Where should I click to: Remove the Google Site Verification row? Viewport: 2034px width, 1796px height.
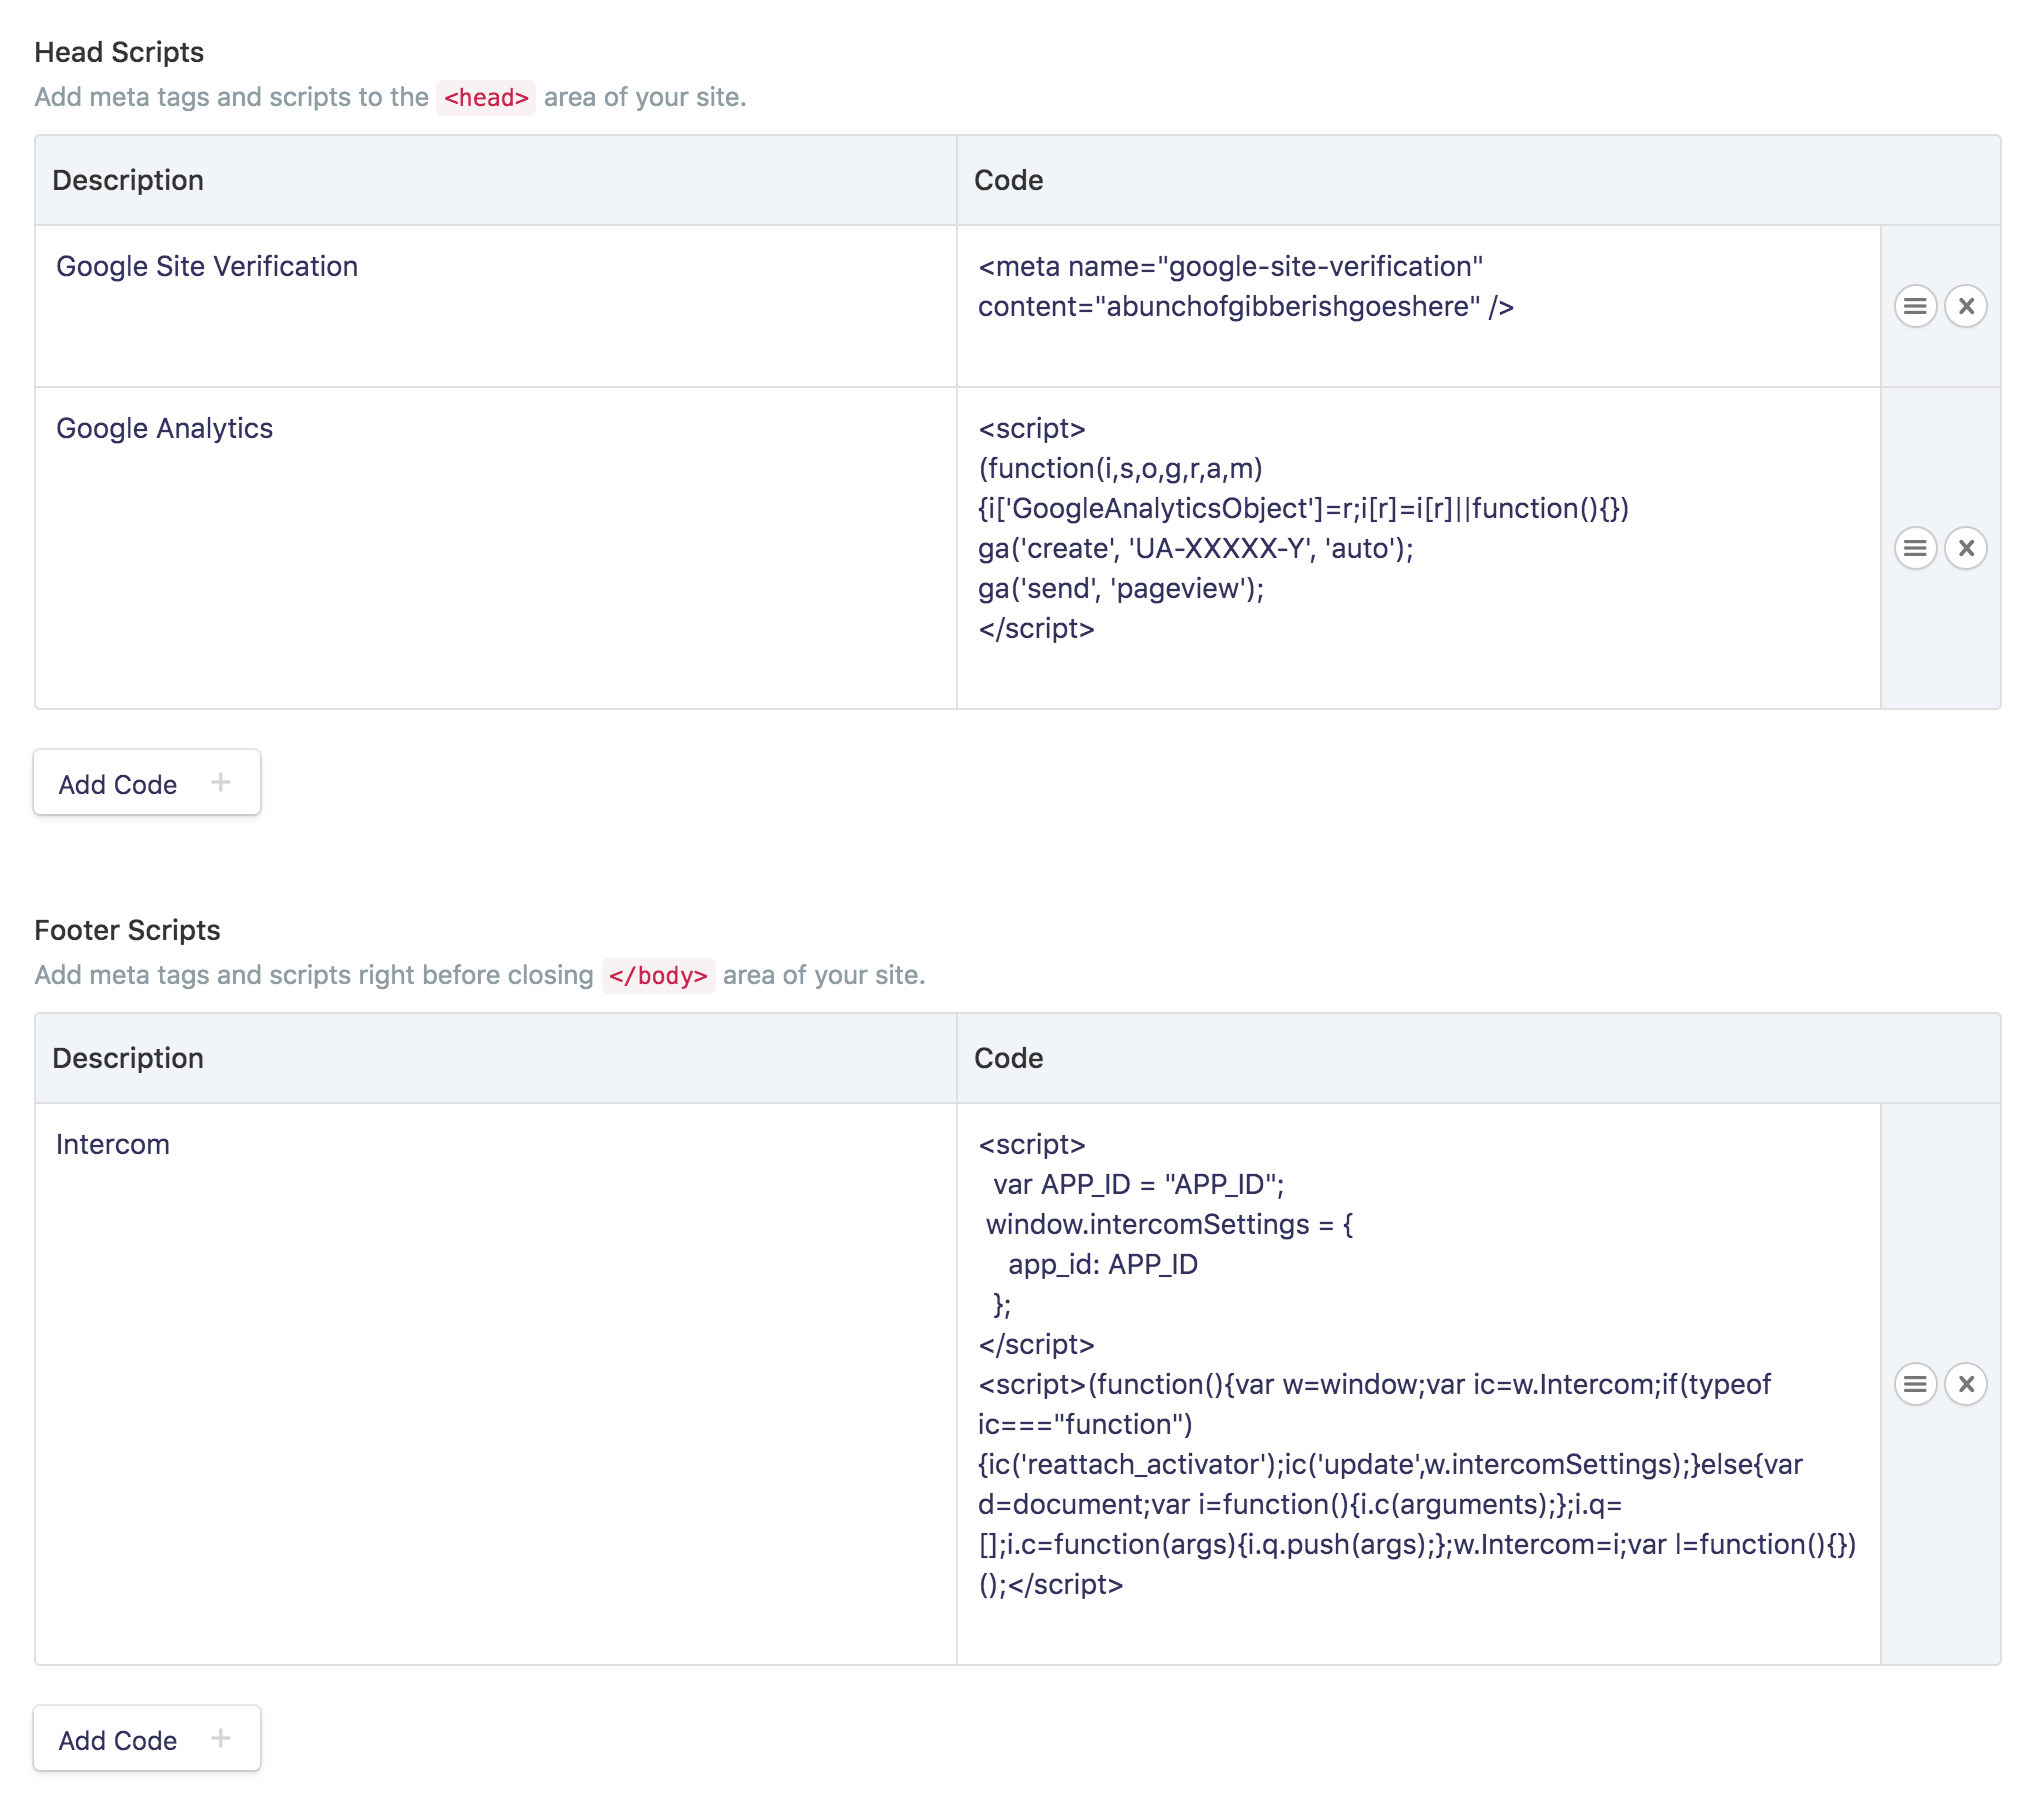1966,306
